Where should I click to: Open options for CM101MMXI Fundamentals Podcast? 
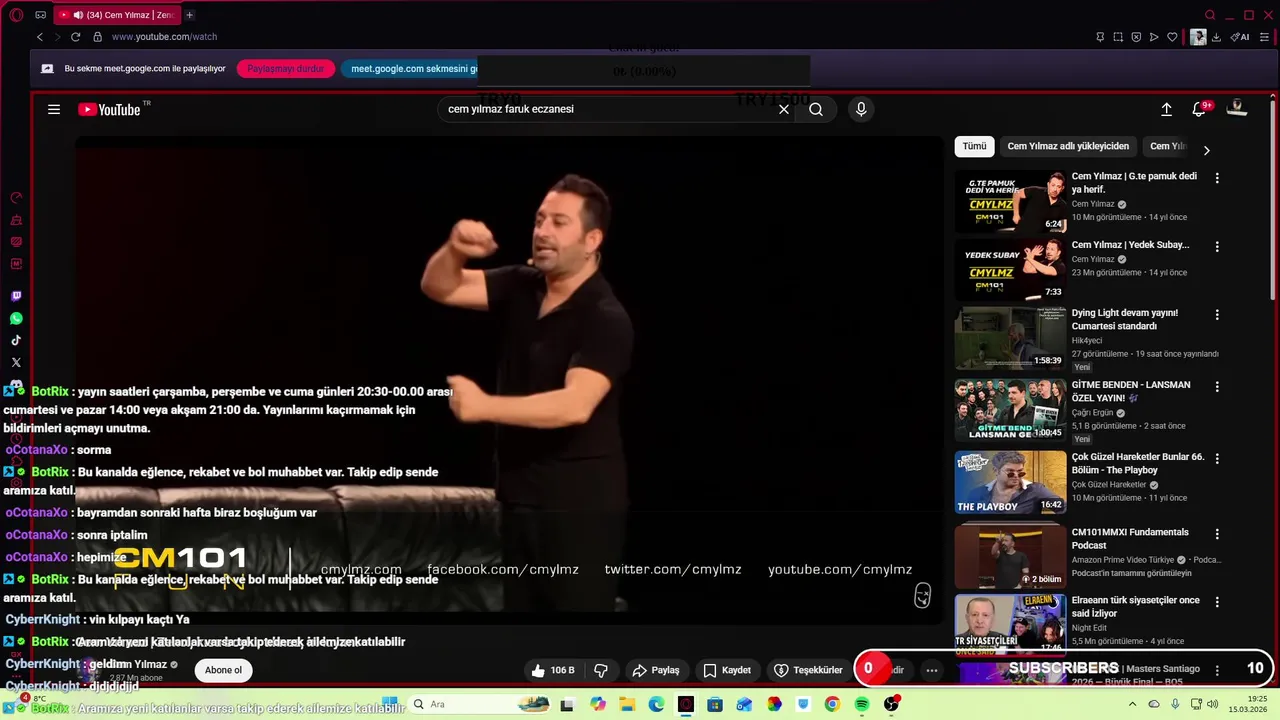(x=1217, y=534)
